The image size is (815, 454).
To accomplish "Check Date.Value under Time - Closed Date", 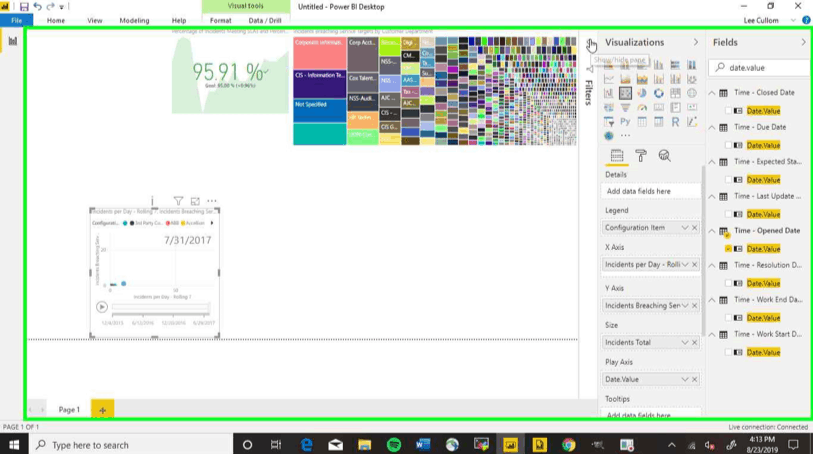I will click(728, 111).
